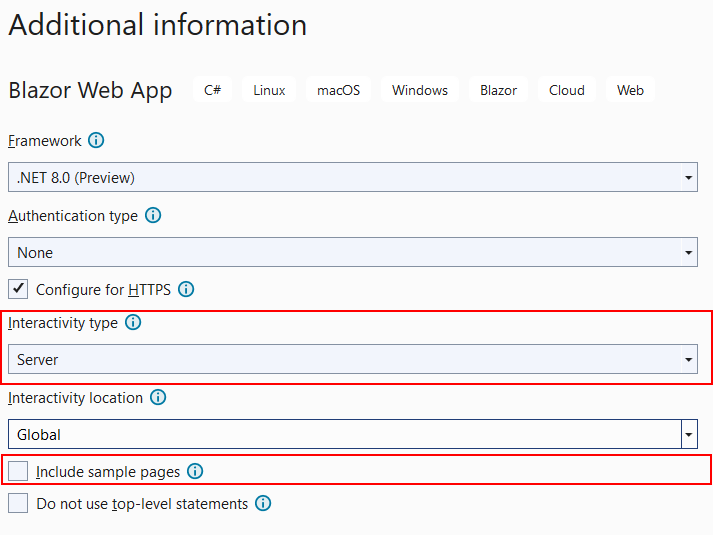Enable Include sample pages checkbox

pos(18,471)
